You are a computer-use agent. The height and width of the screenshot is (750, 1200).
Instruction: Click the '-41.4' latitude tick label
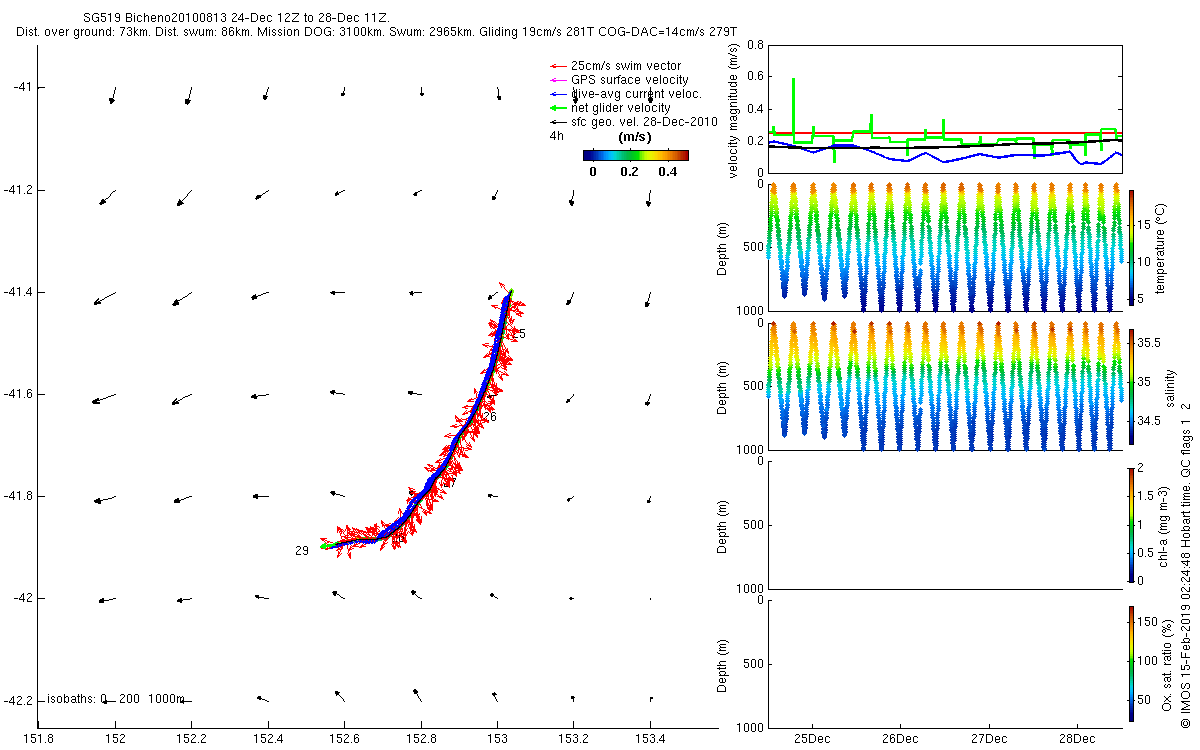point(19,292)
